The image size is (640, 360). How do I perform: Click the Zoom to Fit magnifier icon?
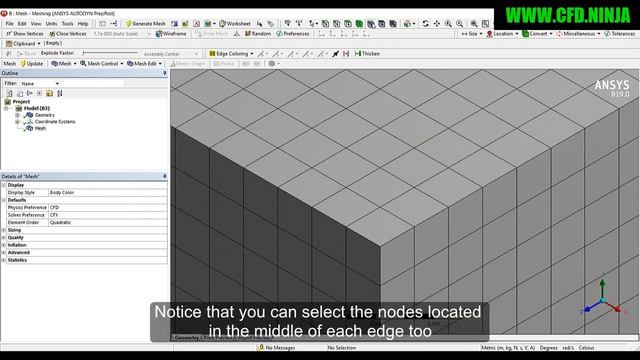coord(474,24)
